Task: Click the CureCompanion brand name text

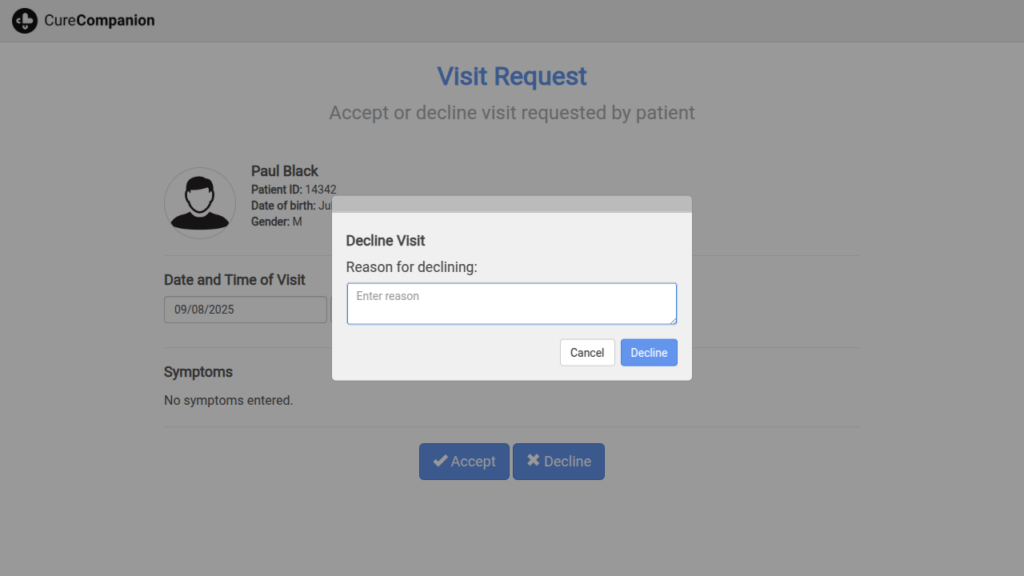Action: tap(100, 20)
